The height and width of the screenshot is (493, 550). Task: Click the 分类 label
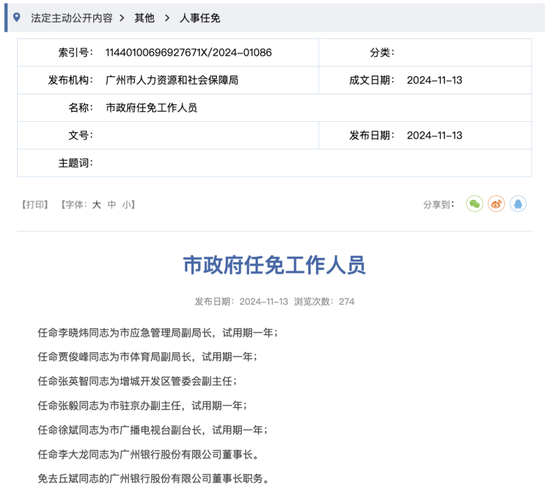click(x=382, y=53)
